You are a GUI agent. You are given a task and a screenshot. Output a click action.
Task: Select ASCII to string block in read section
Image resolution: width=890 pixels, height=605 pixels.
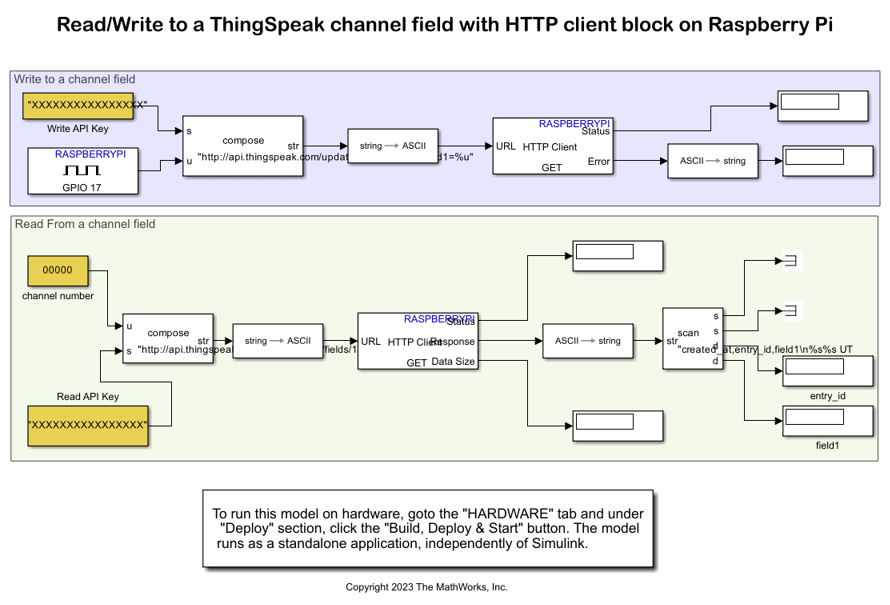587,341
